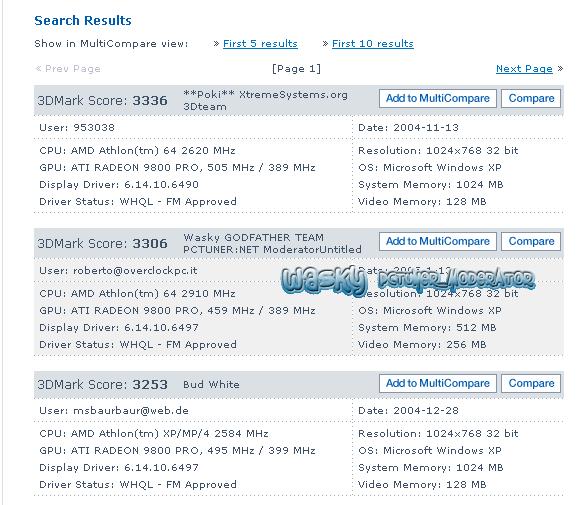This screenshot has height=505, width=585.
Task: Click the **Poki** XtremeSystems.org 3Dteam name
Action: point(265,101)
